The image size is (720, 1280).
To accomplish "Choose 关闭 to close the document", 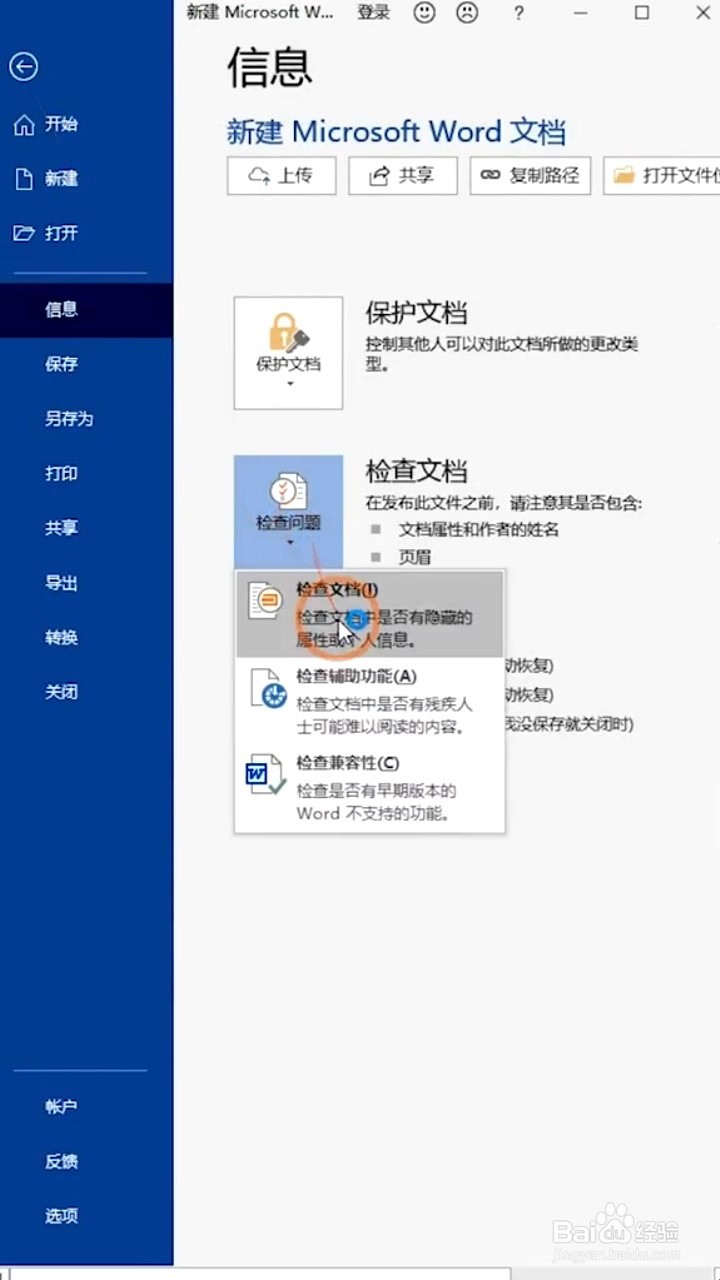I will 86,692.
